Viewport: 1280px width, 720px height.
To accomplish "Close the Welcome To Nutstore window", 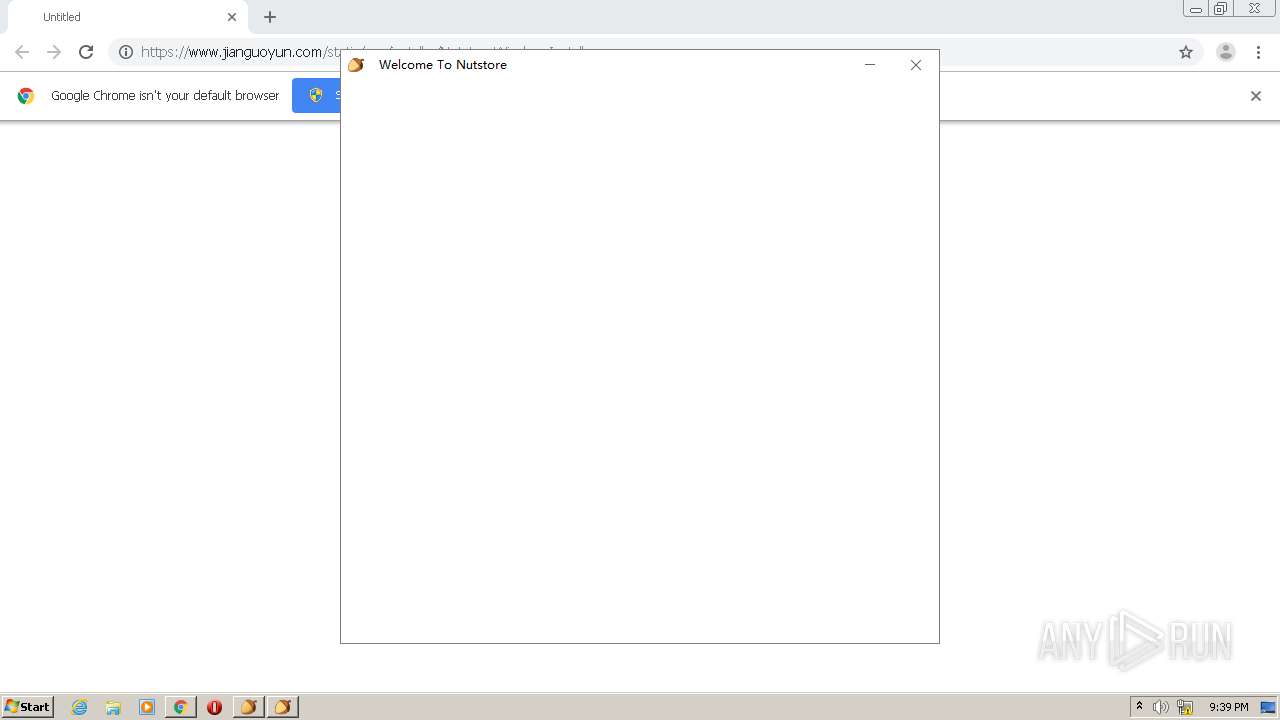I will pos(916,65).
